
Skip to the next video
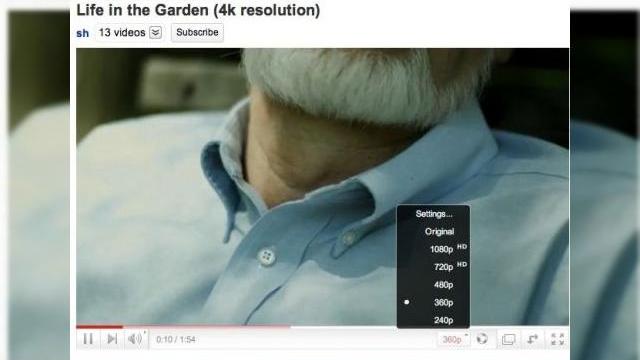coord(112,339)
